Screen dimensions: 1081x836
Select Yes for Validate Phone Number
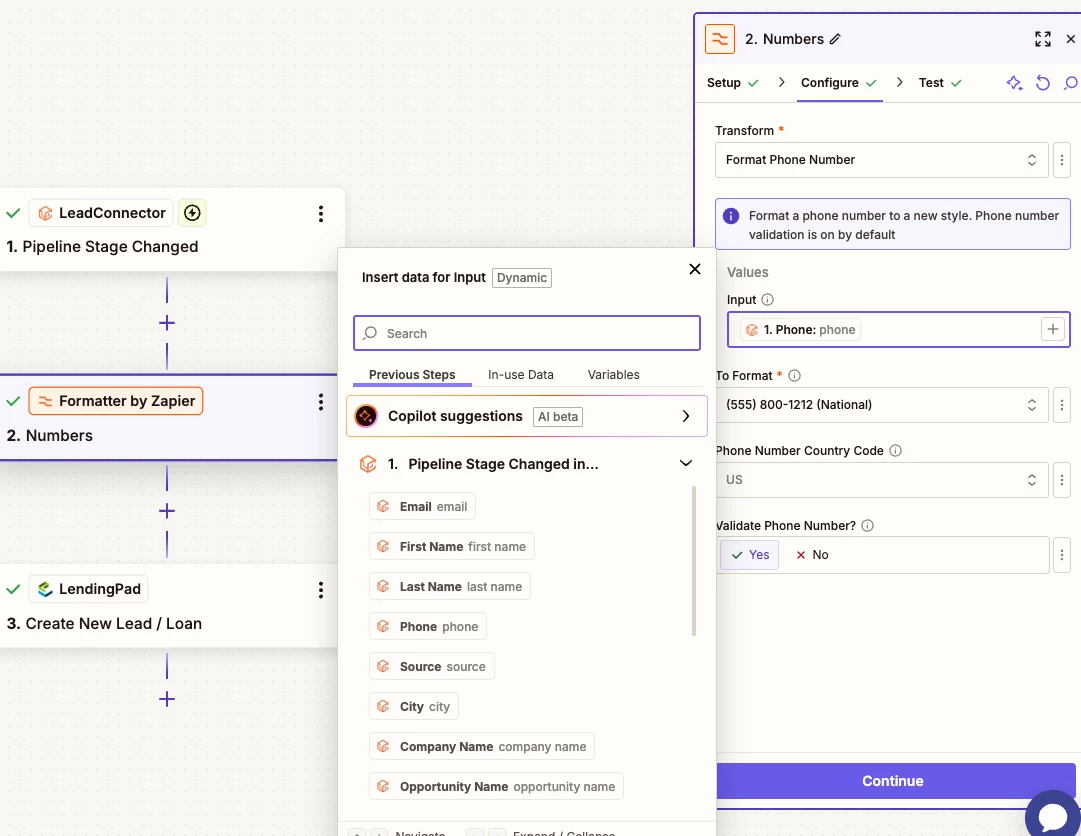coord(749,555)
